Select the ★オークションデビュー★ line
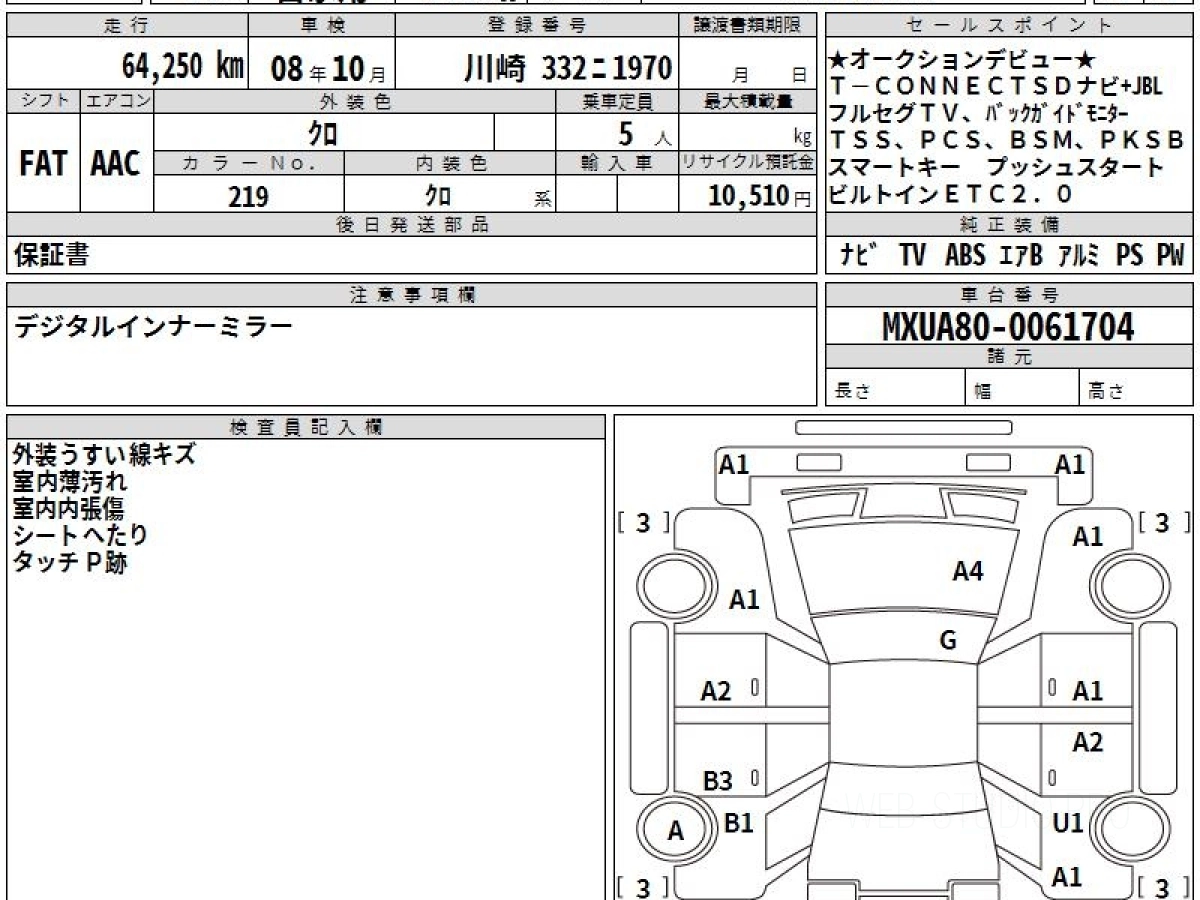This screenshot has height=900, width=1200. pyautogui.click(x=960, y=62)
